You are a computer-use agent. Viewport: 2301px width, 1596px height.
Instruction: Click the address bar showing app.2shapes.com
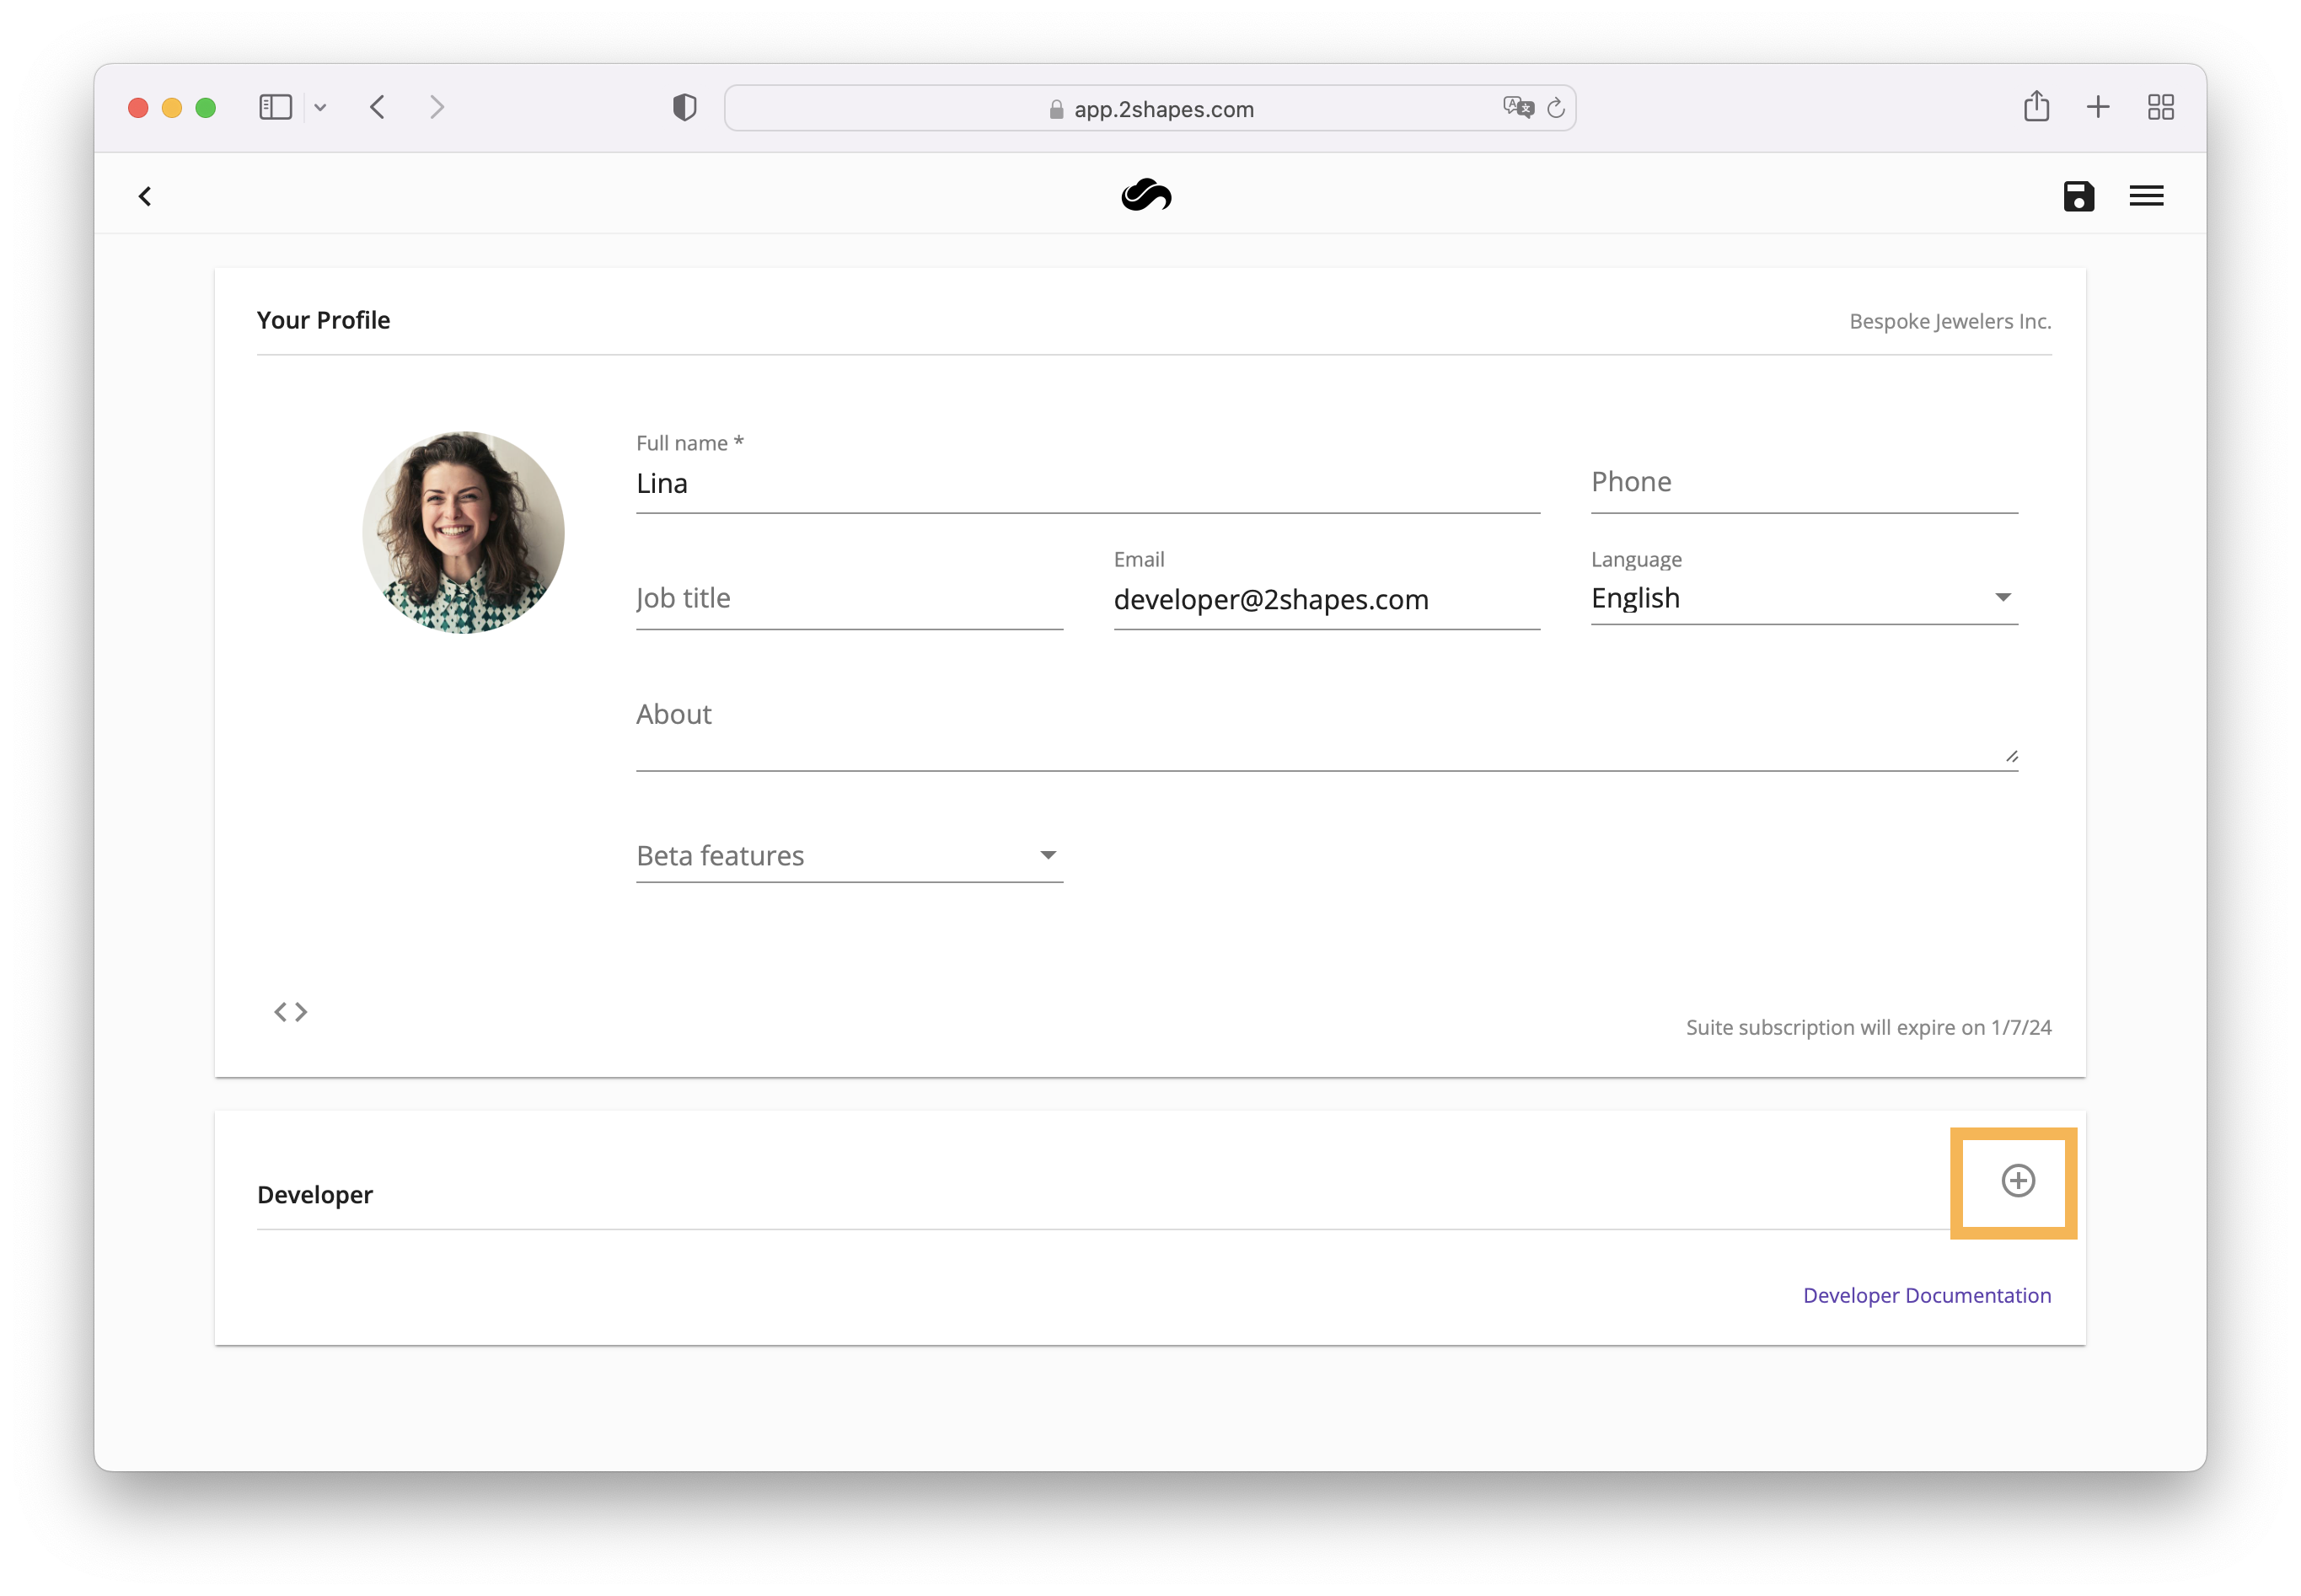(1150, 108)
